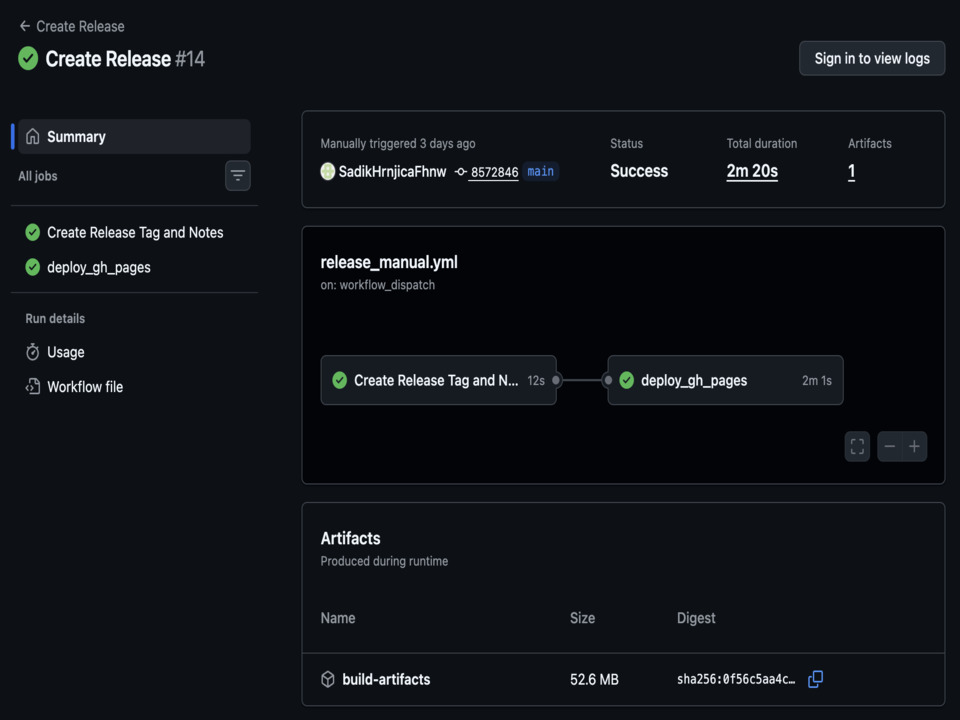Click the main branch label
Screen dimensions: 960x720
[x=541, y=171]
